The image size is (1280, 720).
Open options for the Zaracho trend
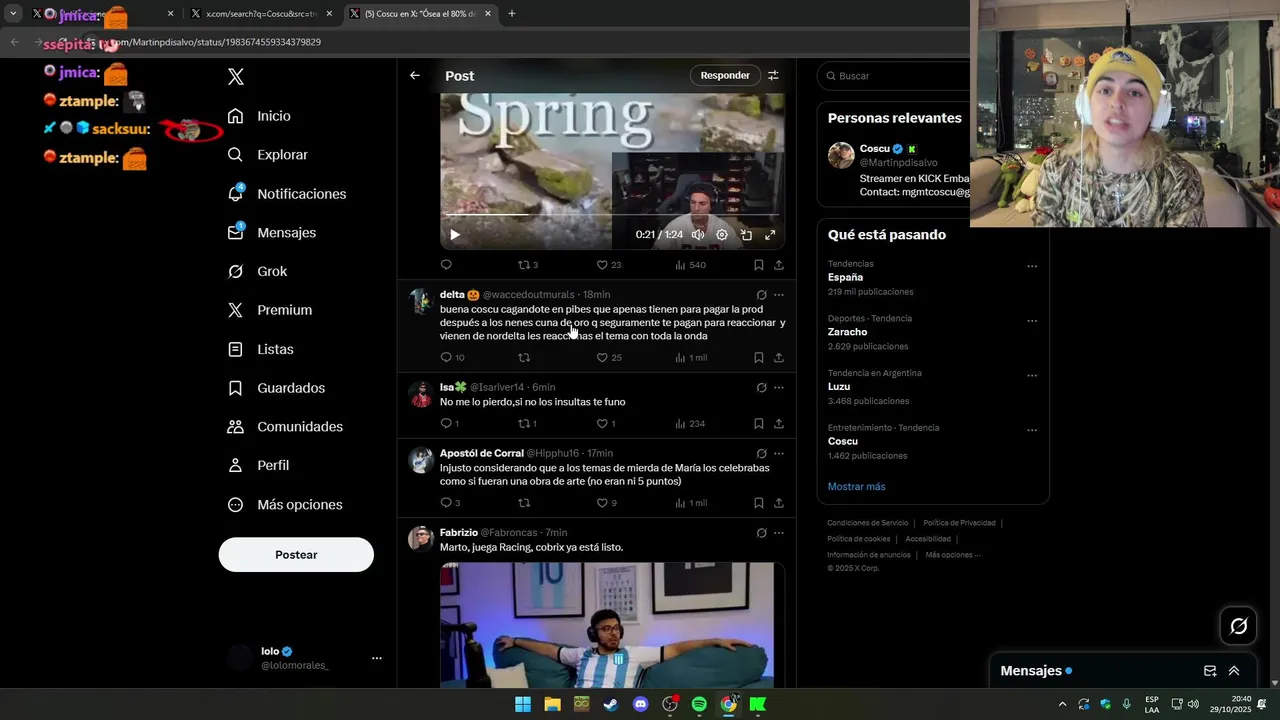point(1032,321)
